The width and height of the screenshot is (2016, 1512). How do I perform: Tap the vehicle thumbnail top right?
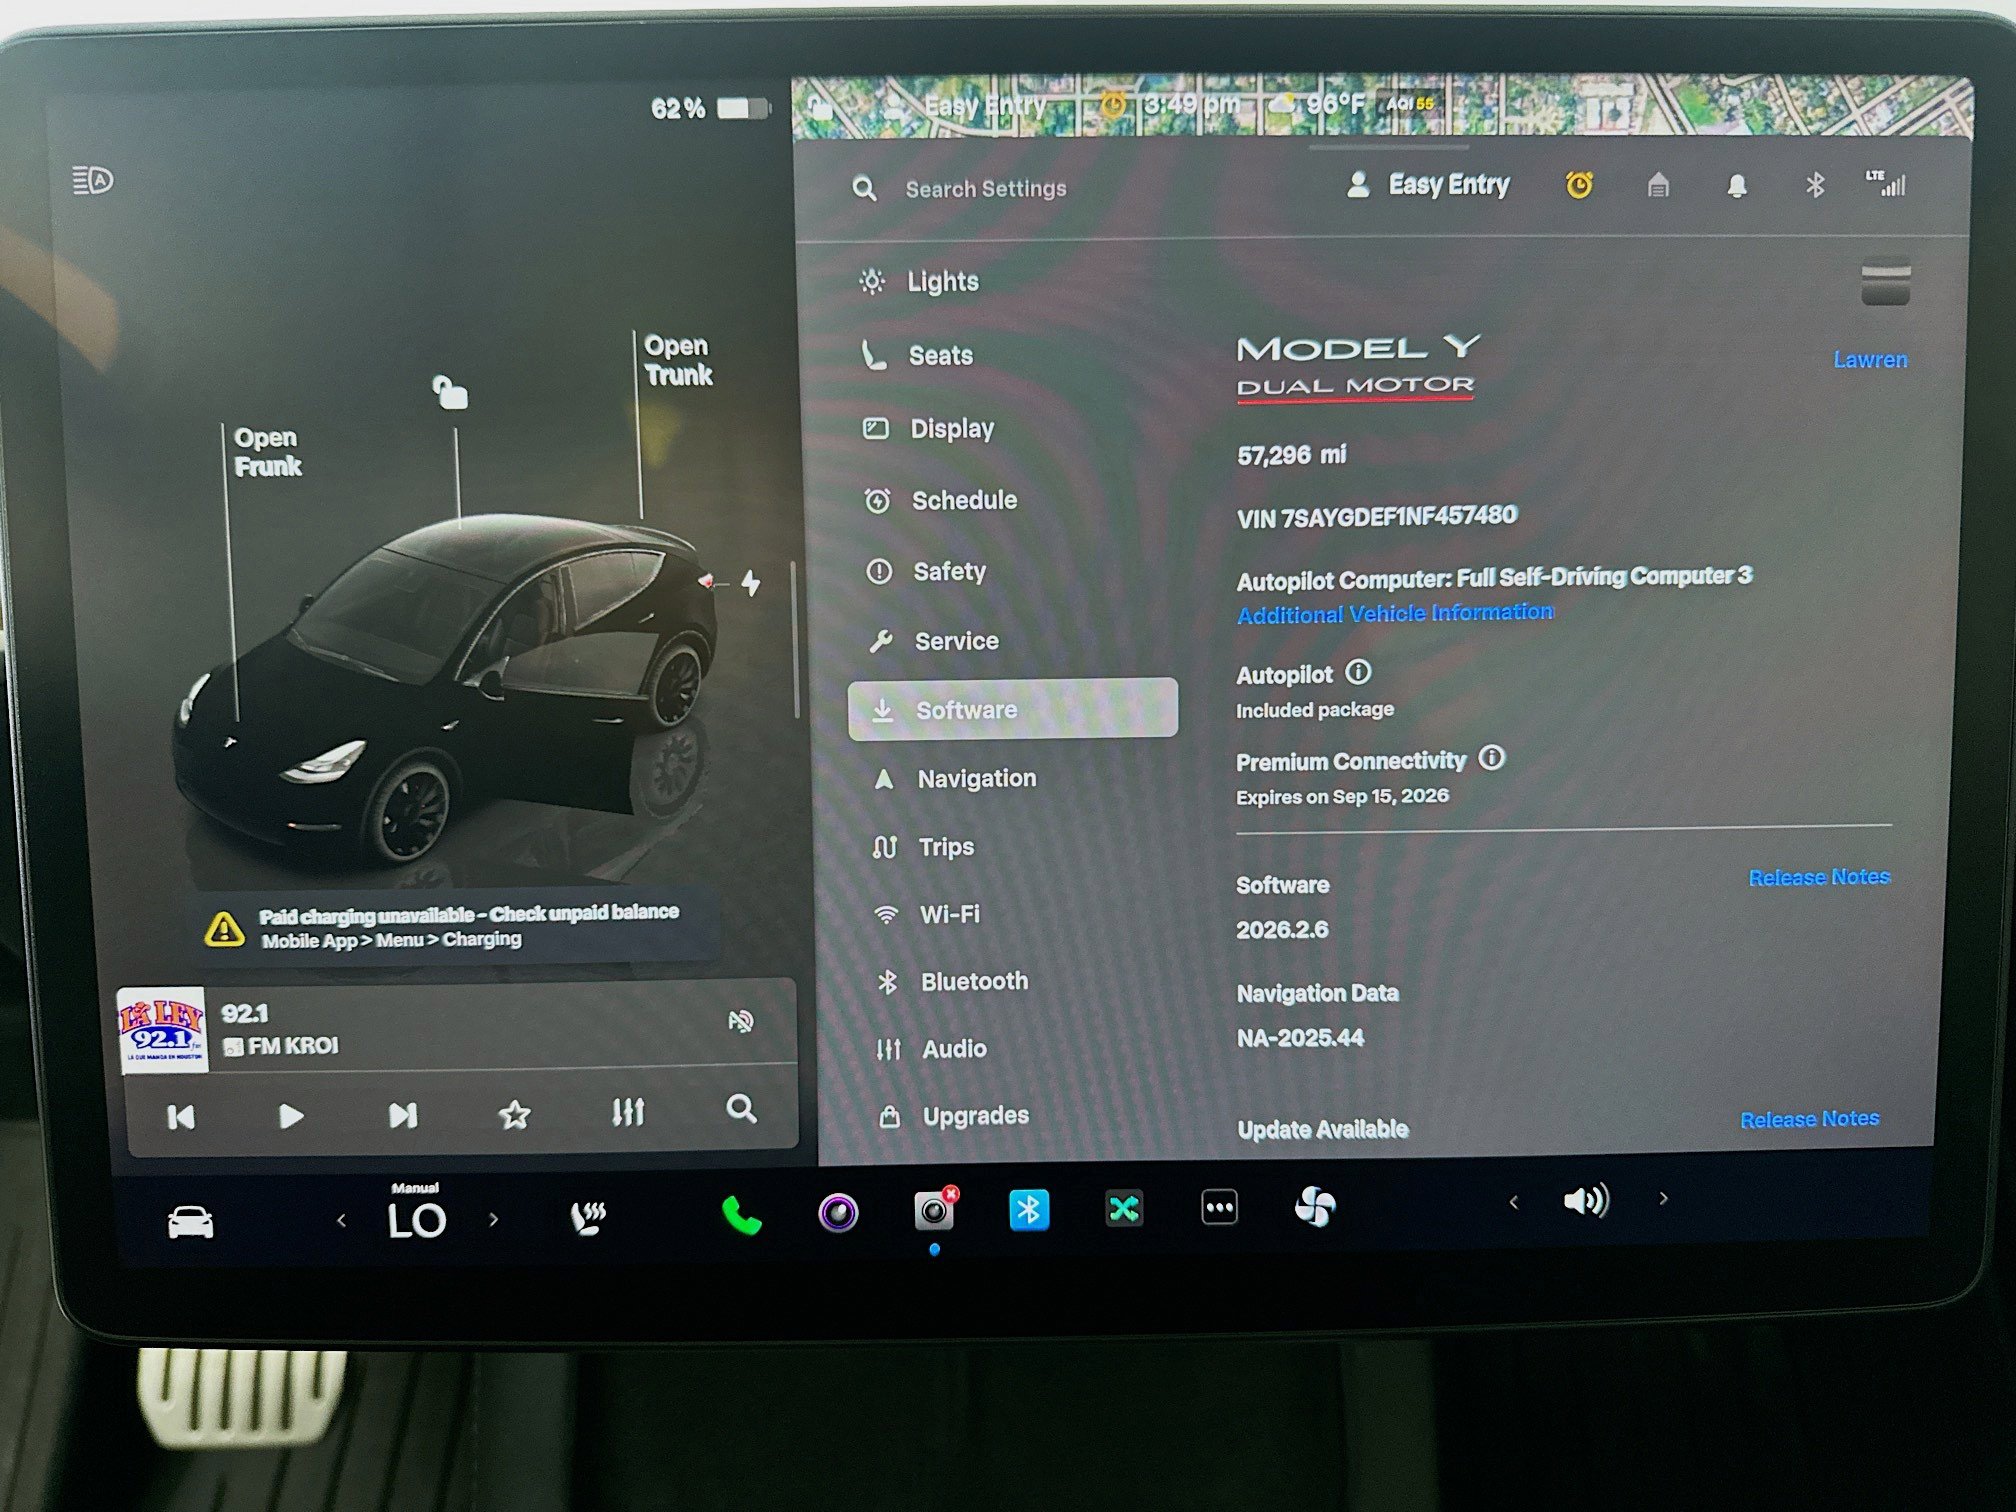pos(1885,282)
